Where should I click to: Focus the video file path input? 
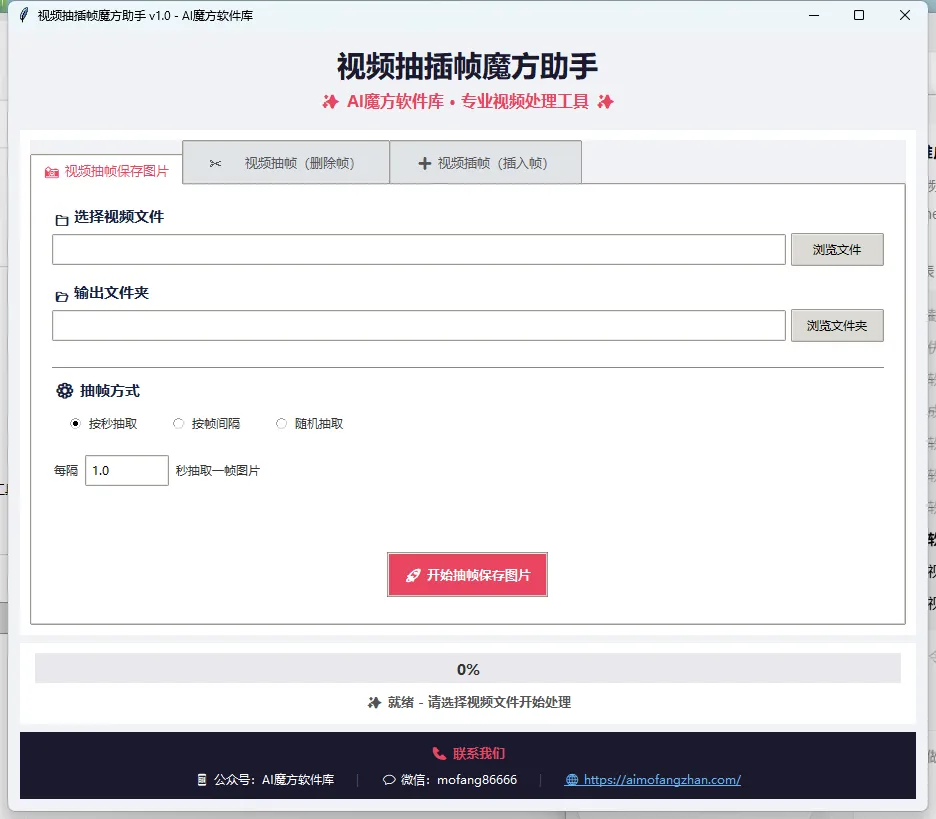point(418,250)
